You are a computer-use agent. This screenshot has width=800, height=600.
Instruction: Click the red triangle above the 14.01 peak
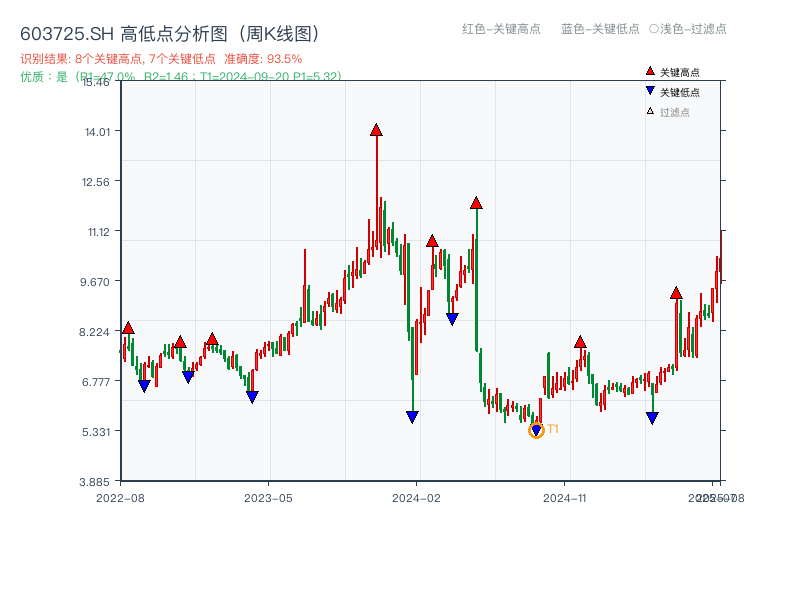377,128
